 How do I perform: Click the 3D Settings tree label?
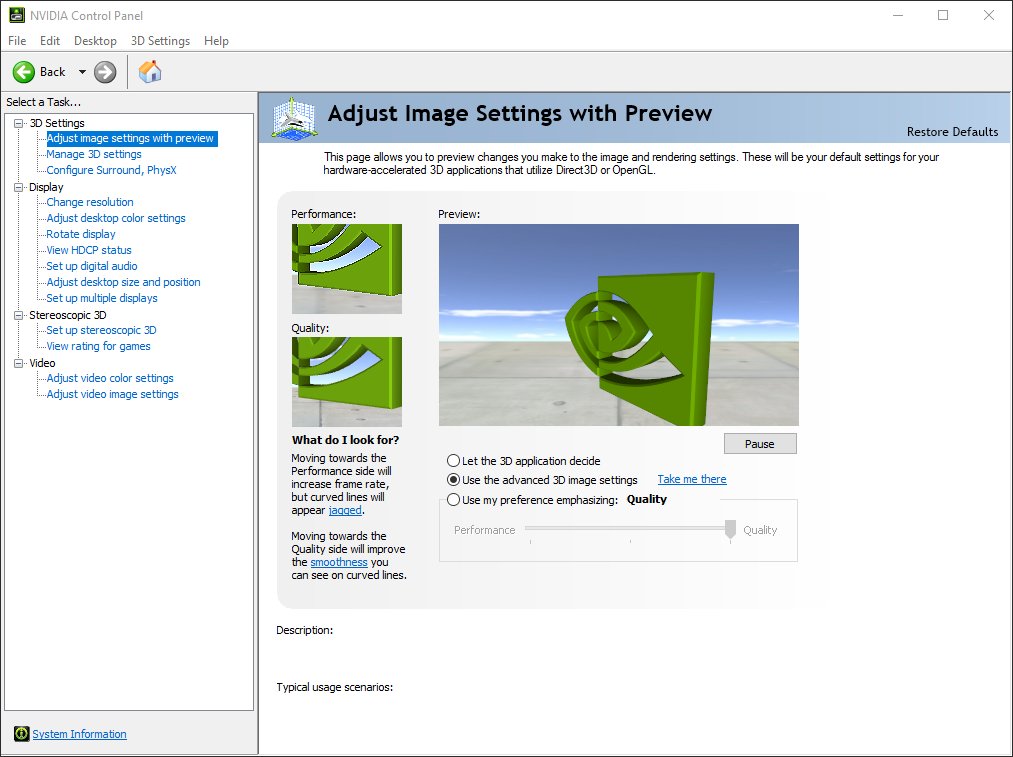coord(57,123)
